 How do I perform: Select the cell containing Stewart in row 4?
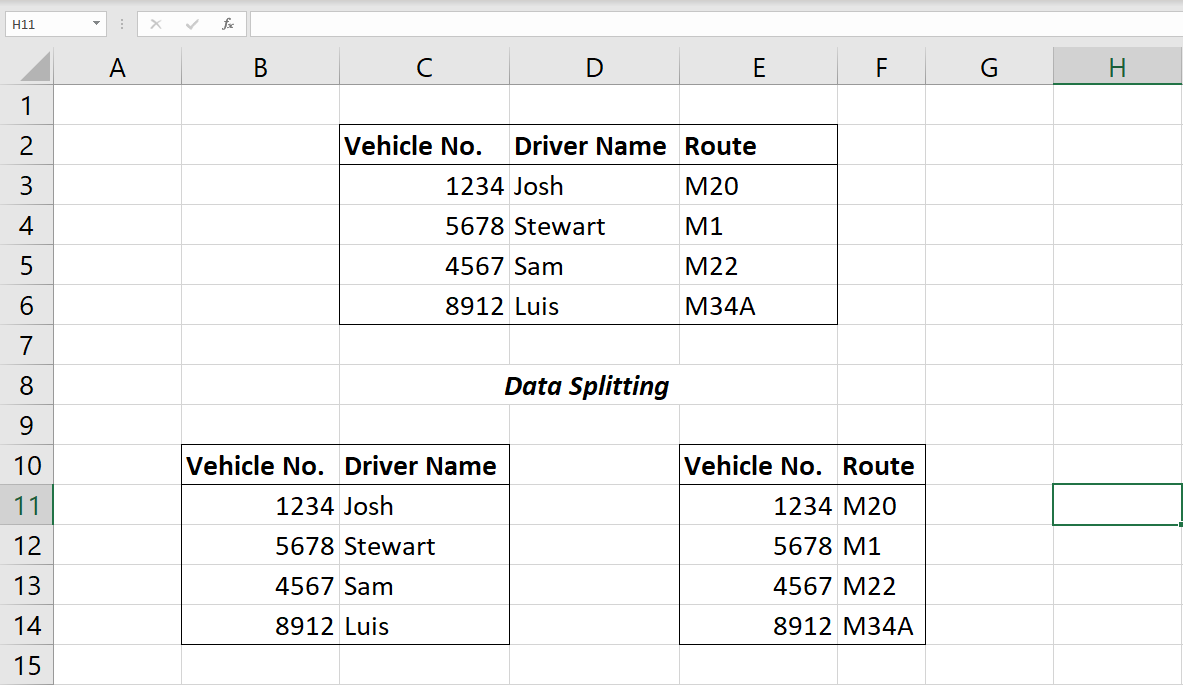pos(594,226)
